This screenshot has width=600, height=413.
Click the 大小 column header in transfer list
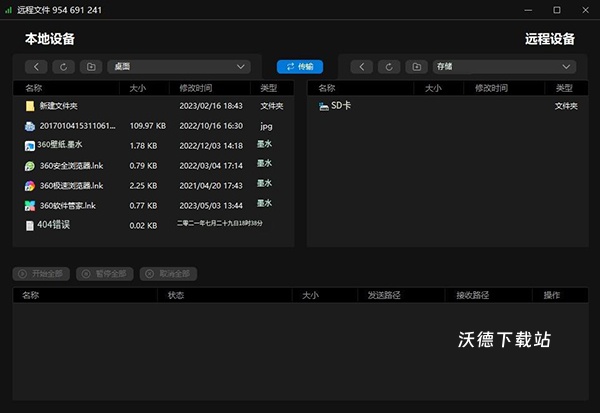pos(310,295)
